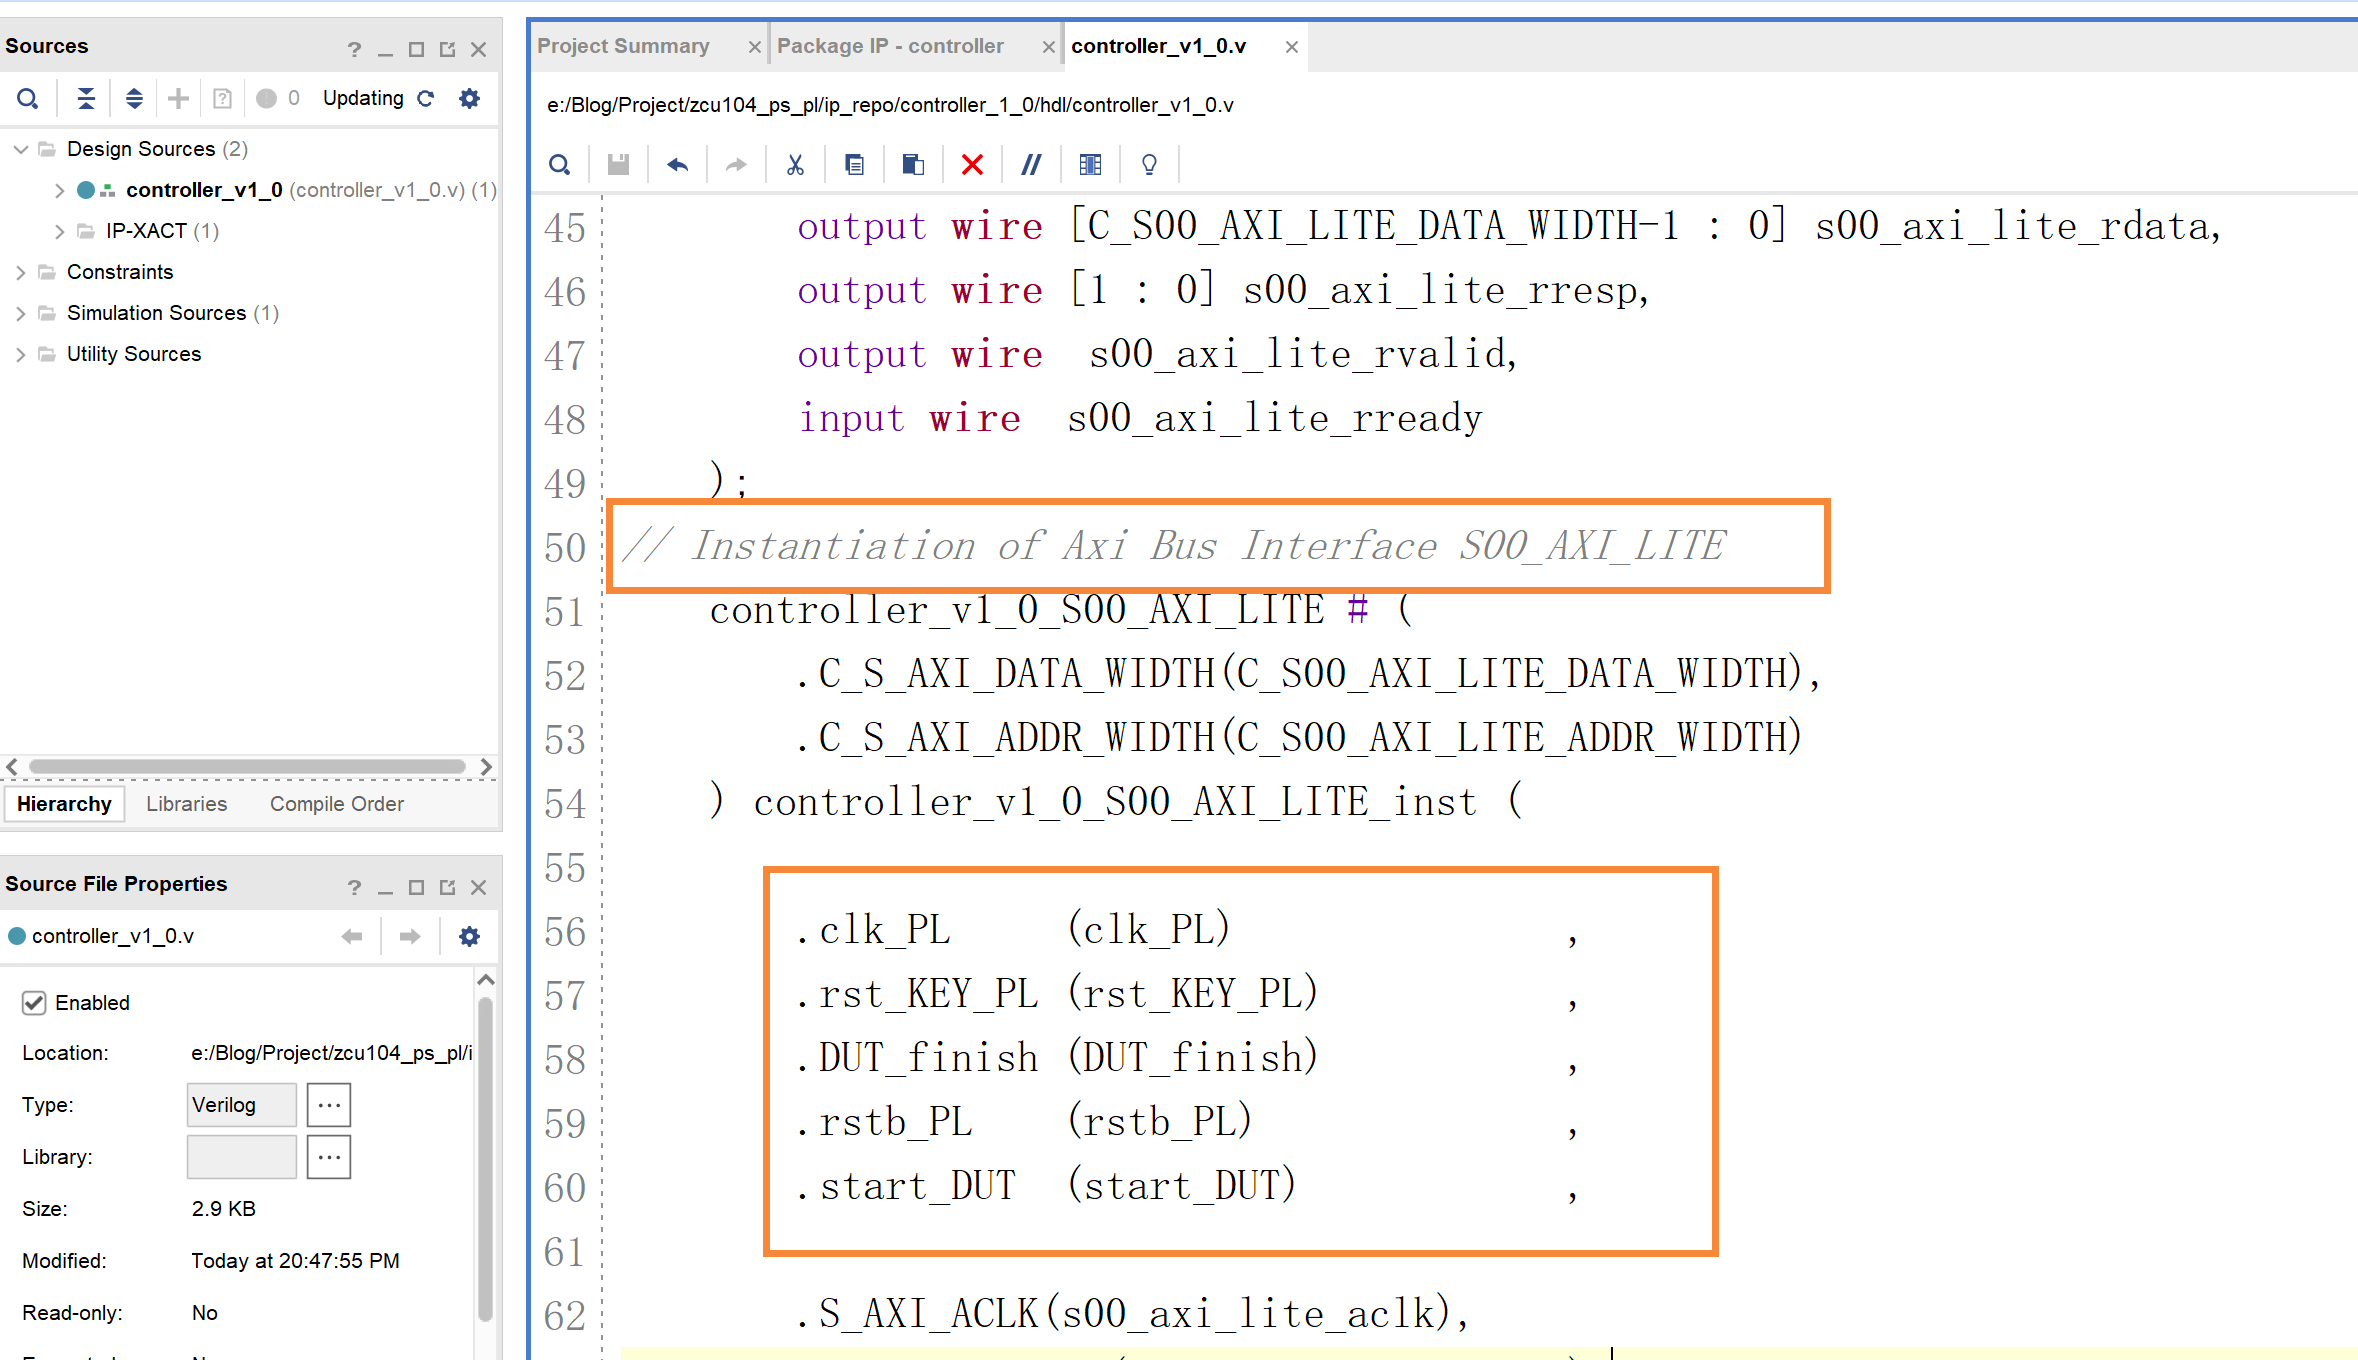Save the file with editor save icon
The image size is (2358, 1360).
619,165
